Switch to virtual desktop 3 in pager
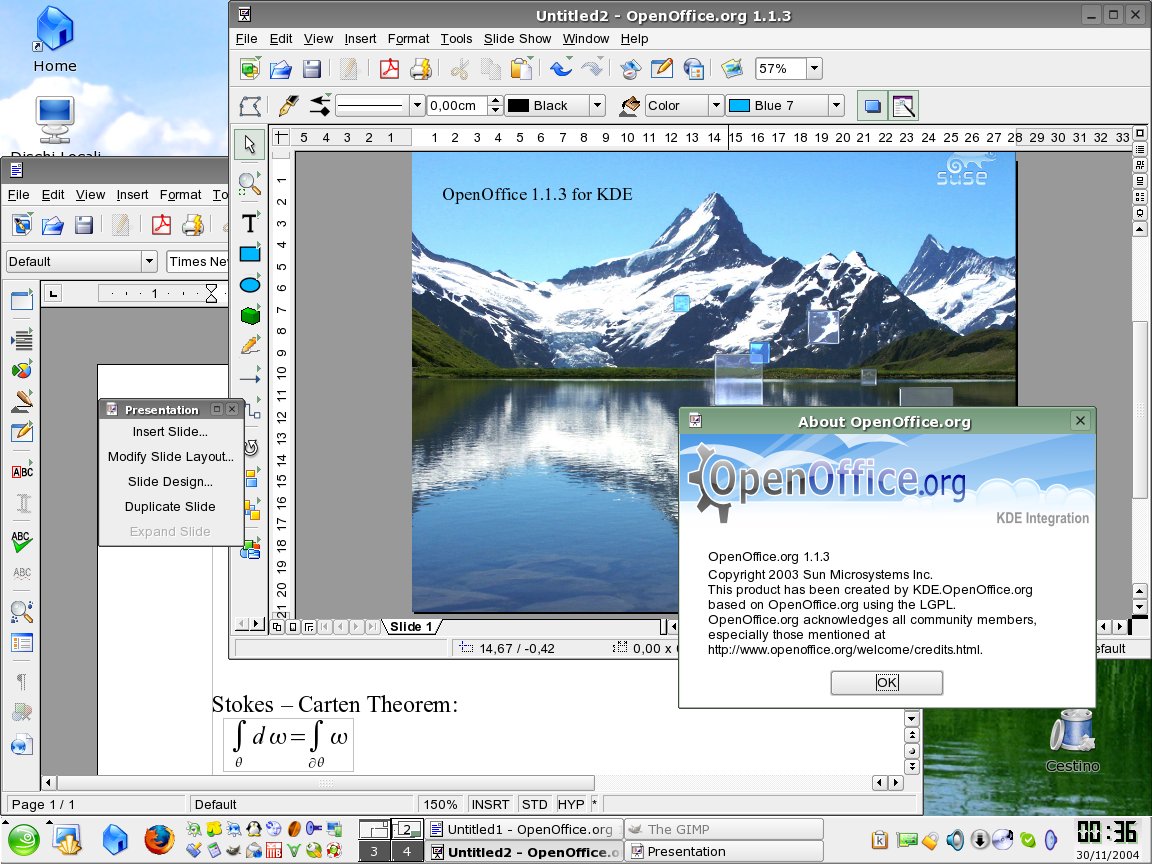 pos(374,852)
